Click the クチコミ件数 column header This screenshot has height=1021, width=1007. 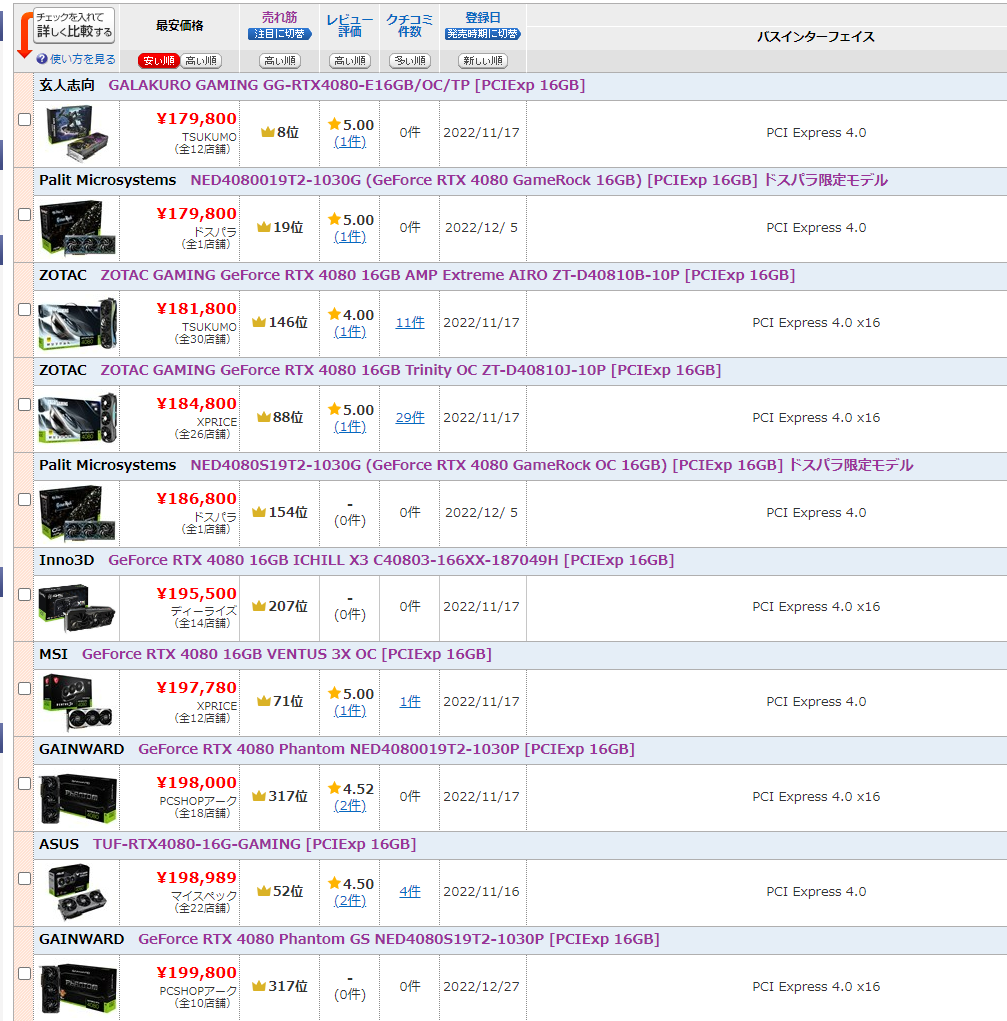coord(410,25)
